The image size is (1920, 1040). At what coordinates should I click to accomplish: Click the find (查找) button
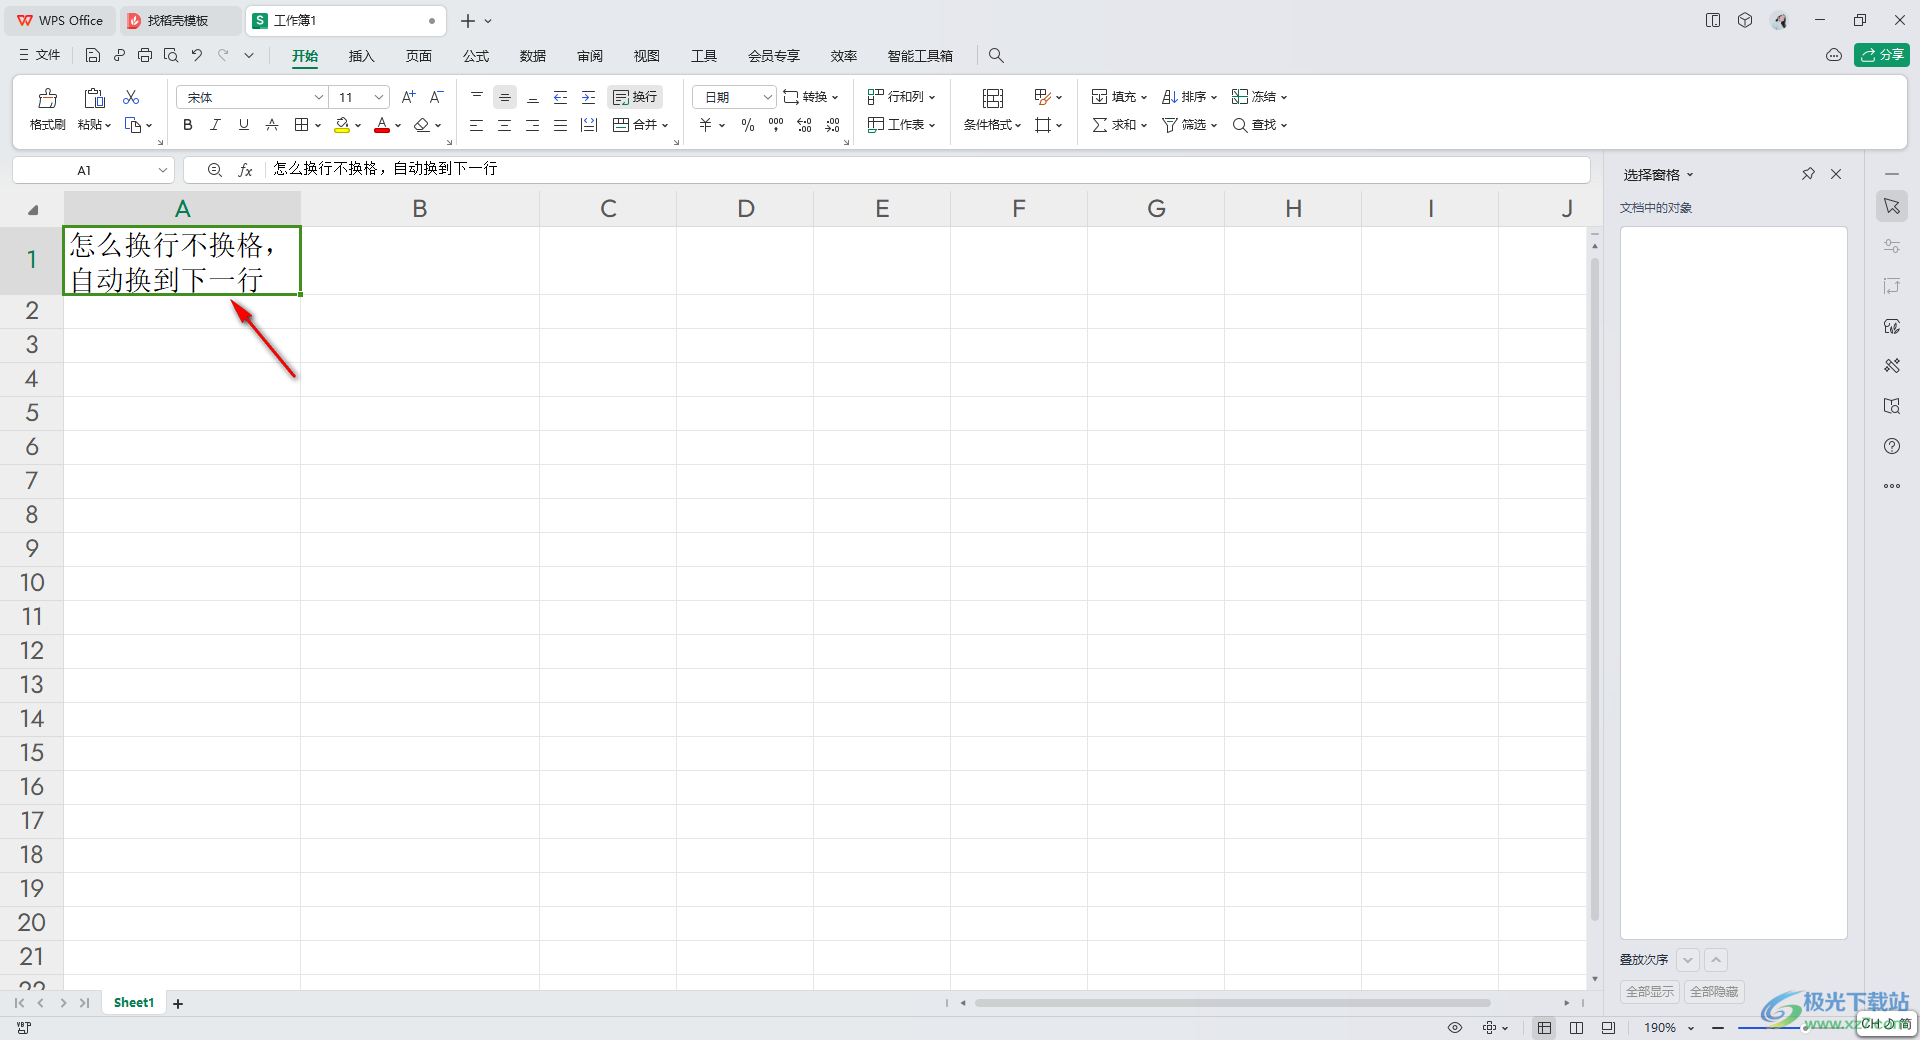1259,125
